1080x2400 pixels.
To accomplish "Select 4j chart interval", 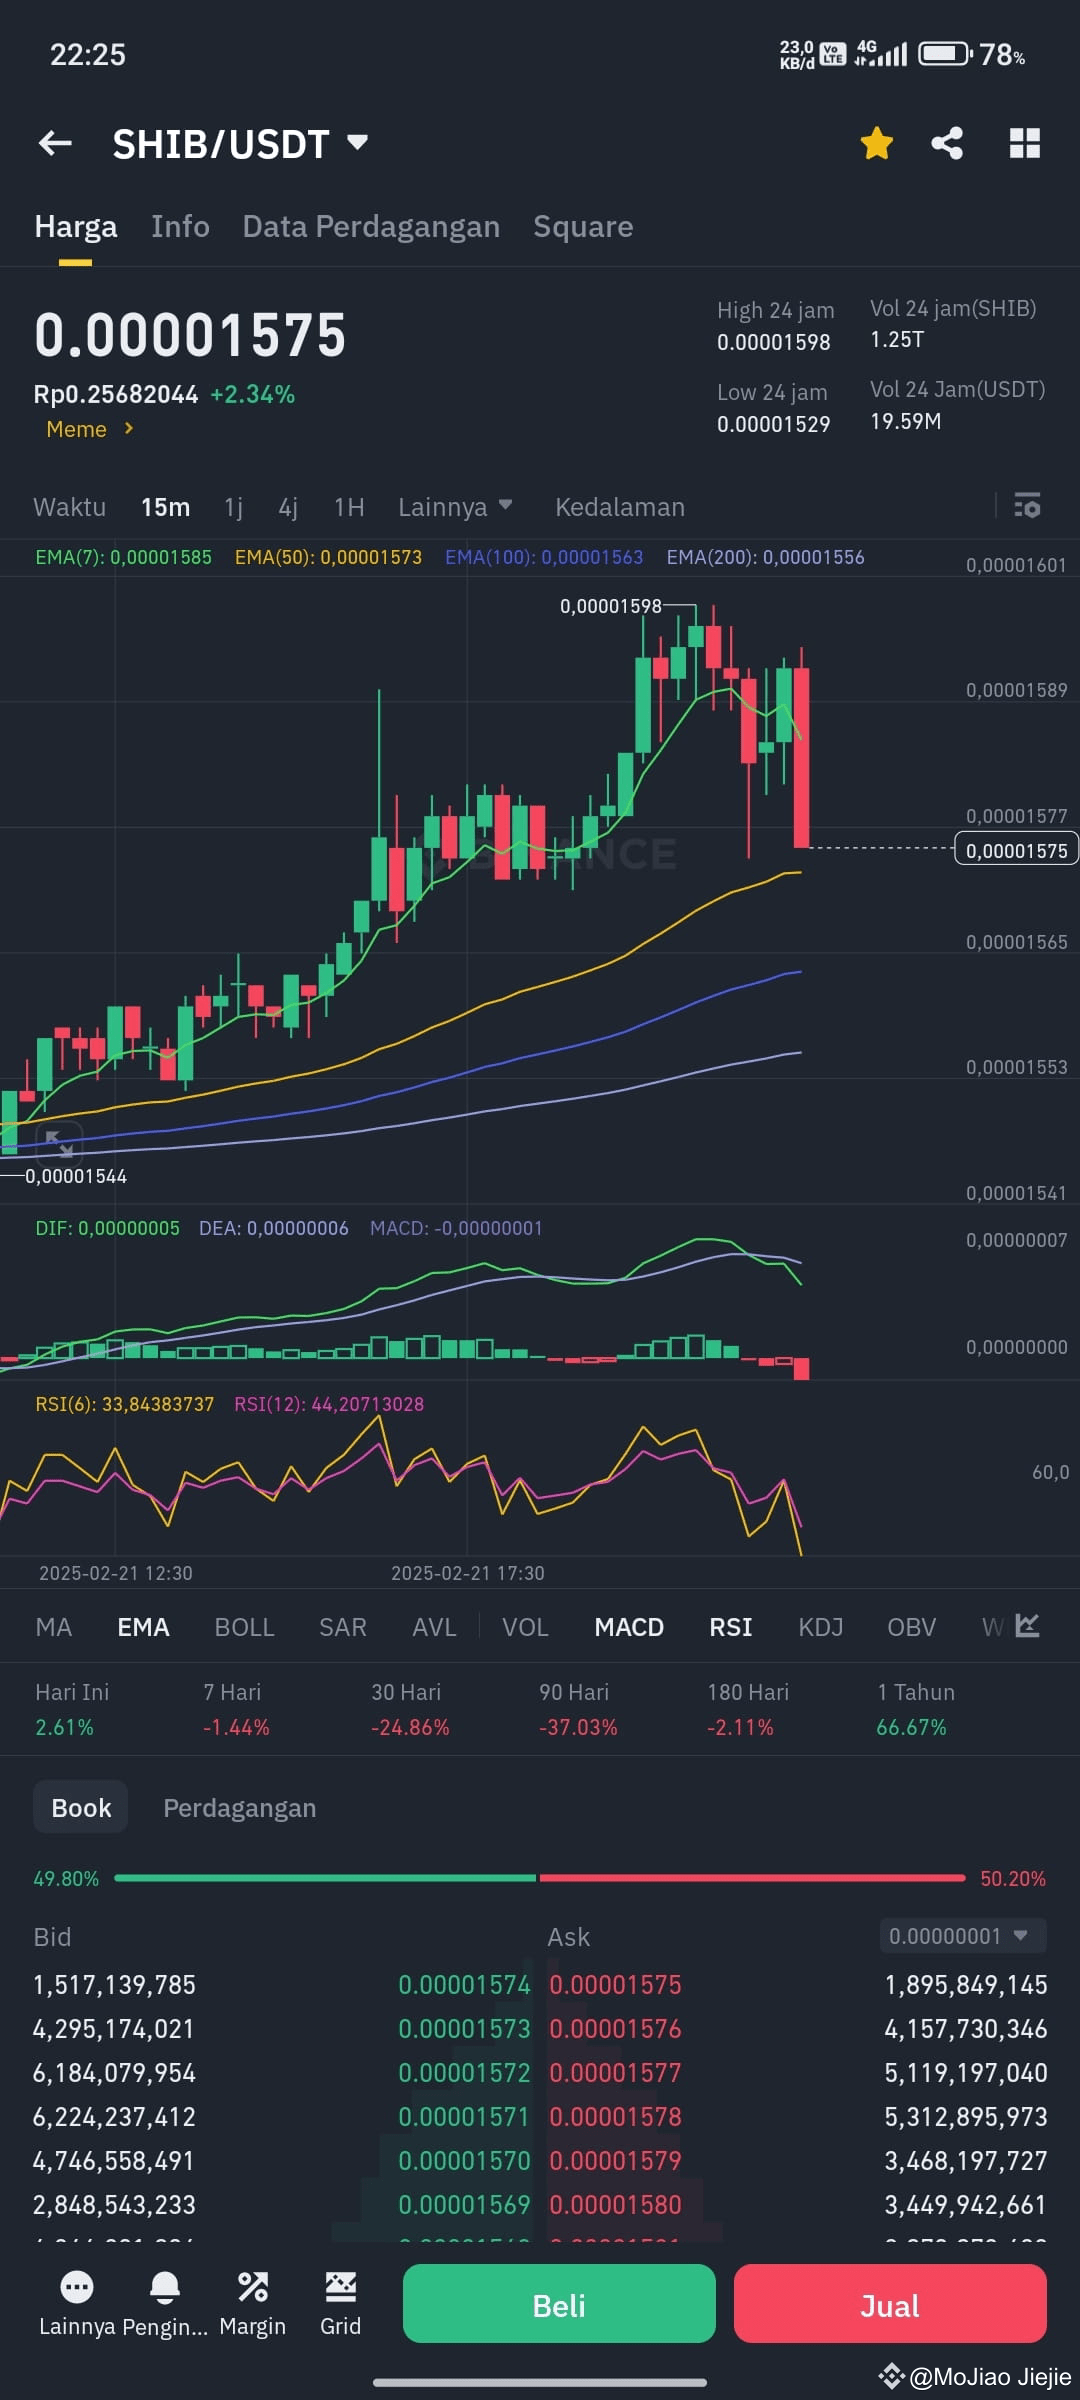I will [288, 507].
